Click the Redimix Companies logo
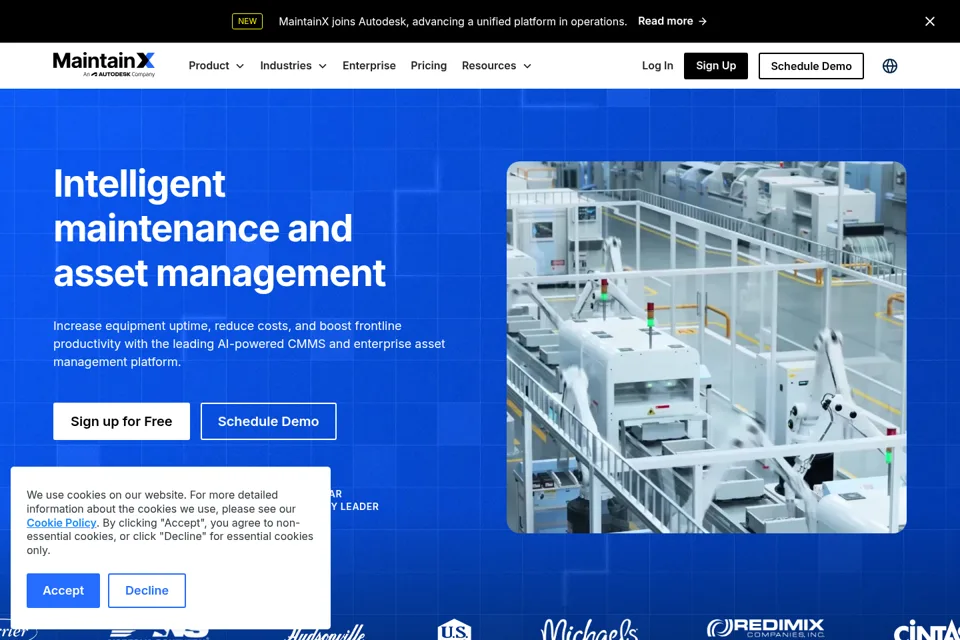 [765, 628]
